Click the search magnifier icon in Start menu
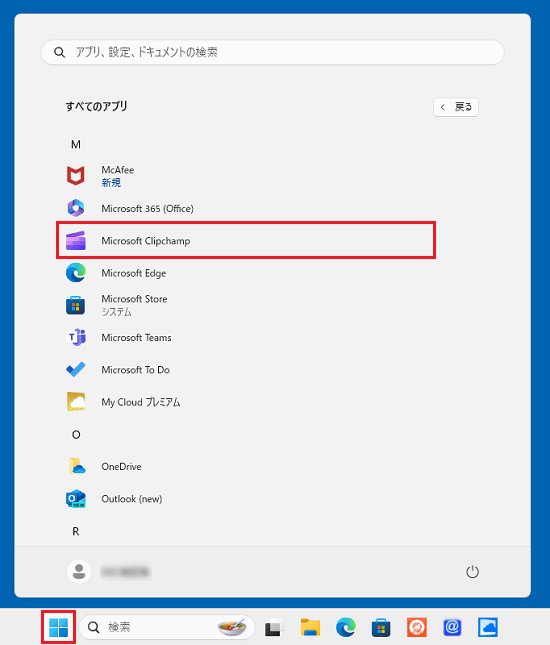 pos(60,52)
